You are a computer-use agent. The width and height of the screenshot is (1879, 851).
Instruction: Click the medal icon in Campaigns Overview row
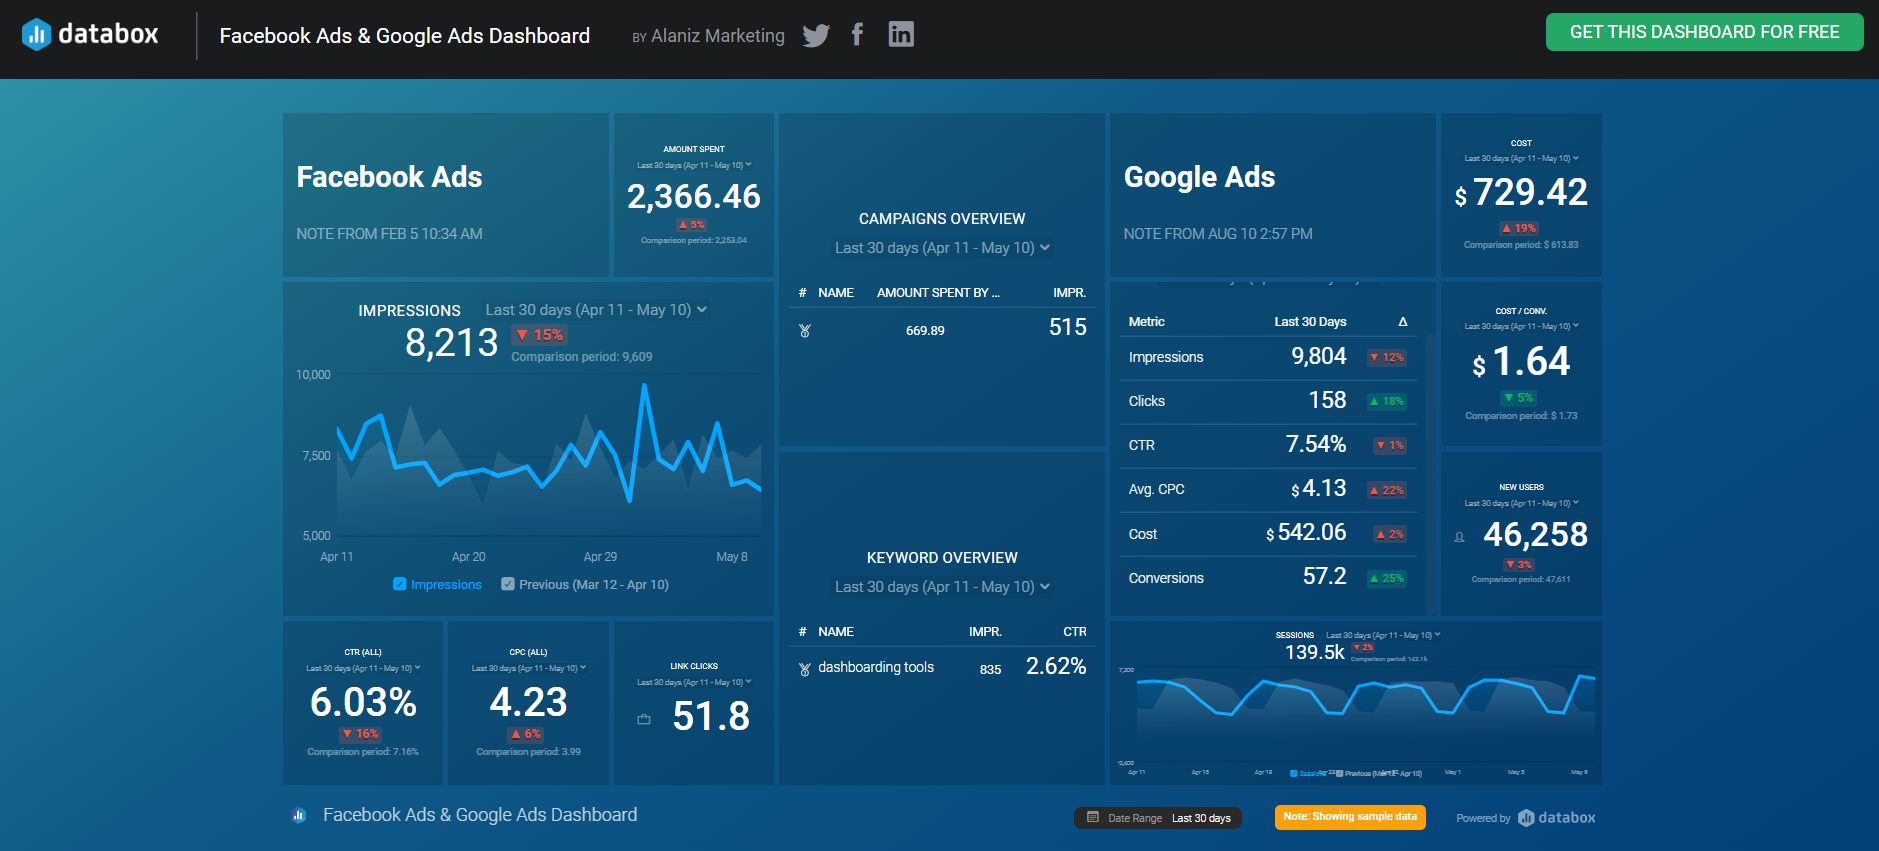(x=805, y=331)
